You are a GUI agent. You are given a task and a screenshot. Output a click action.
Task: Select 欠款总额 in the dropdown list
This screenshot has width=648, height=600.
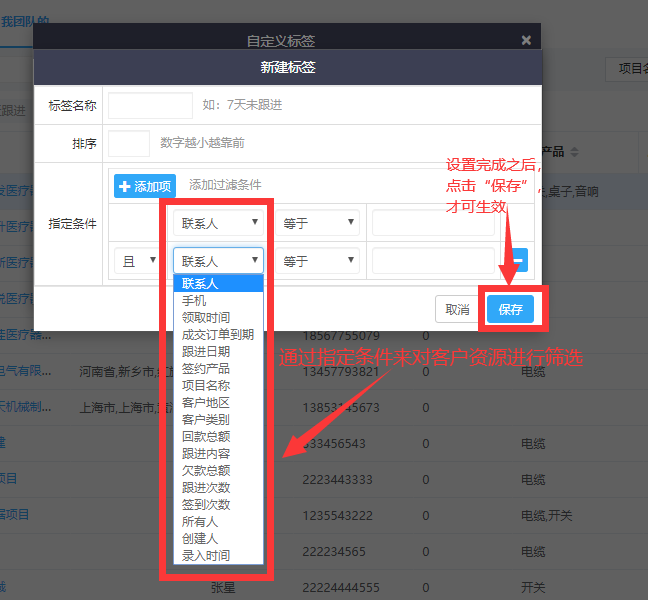point(218,471)
